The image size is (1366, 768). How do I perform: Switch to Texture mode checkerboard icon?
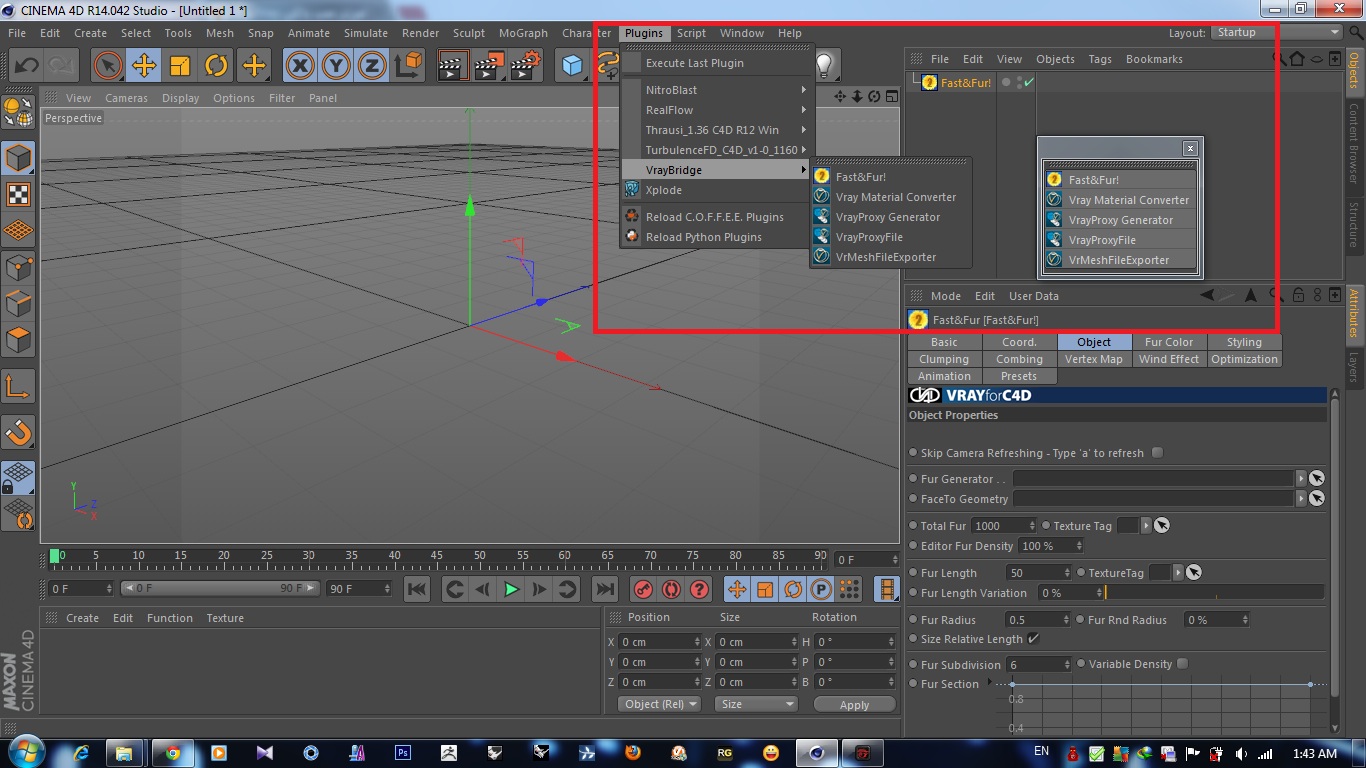(19, 194)
